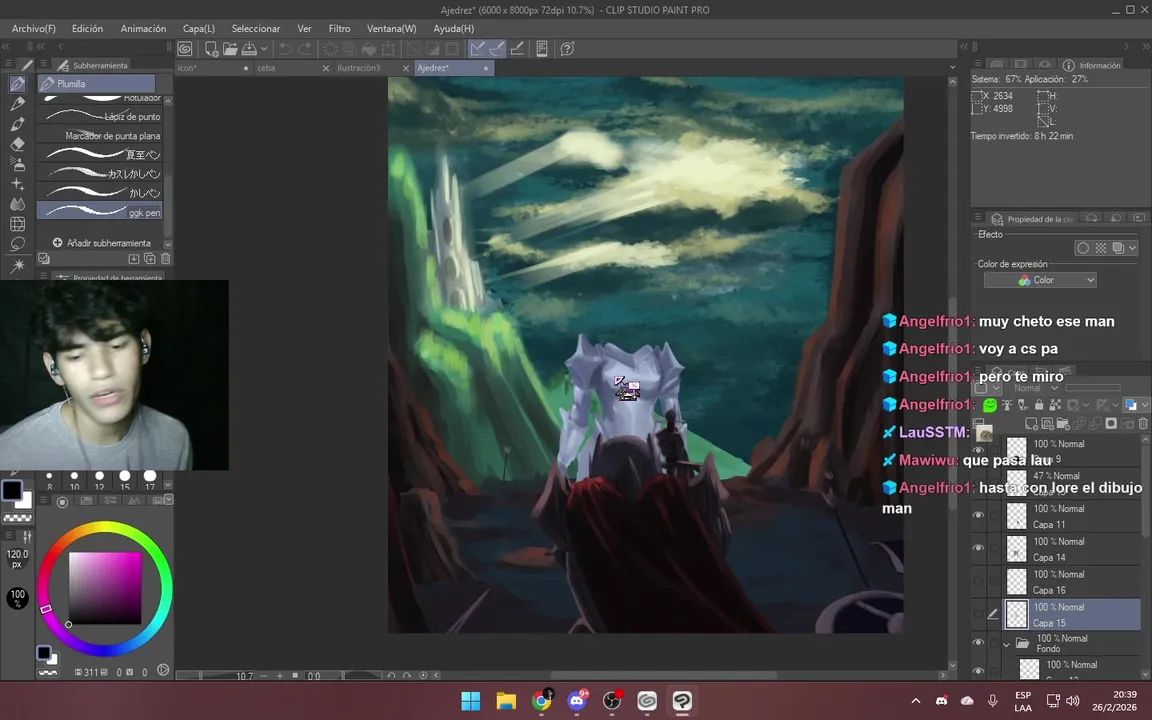
Task: Open the Capa menu
Action: click(198, 29)
